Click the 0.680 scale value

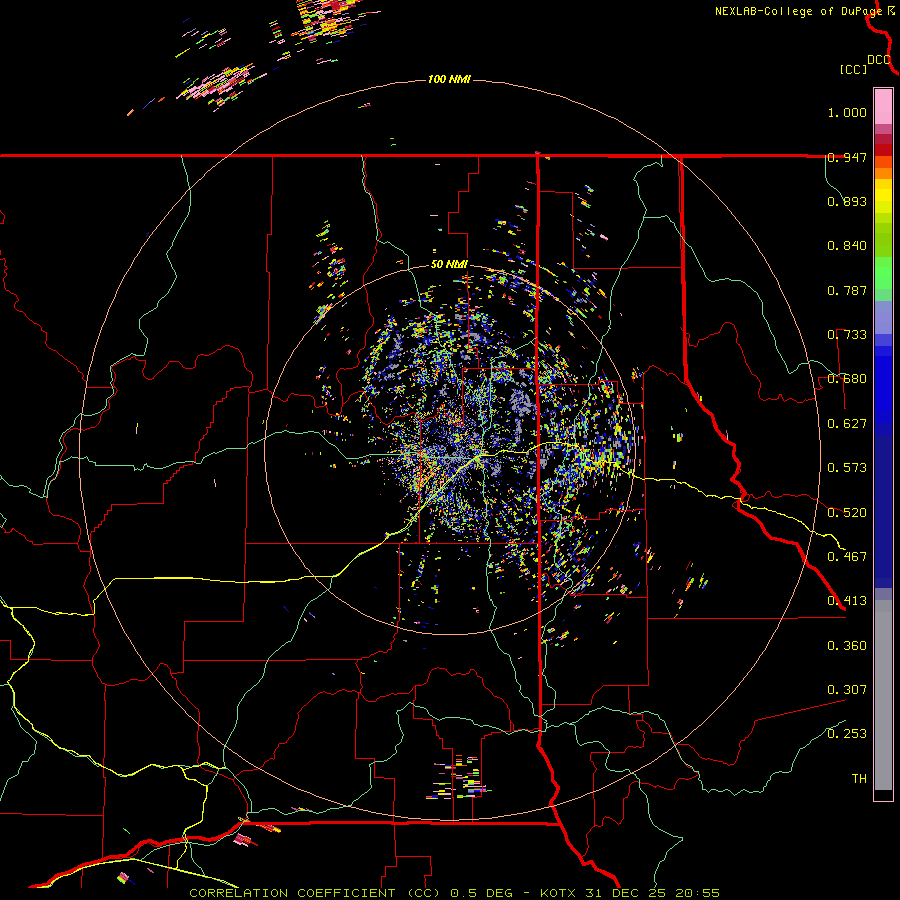click(x=847, y=379)
